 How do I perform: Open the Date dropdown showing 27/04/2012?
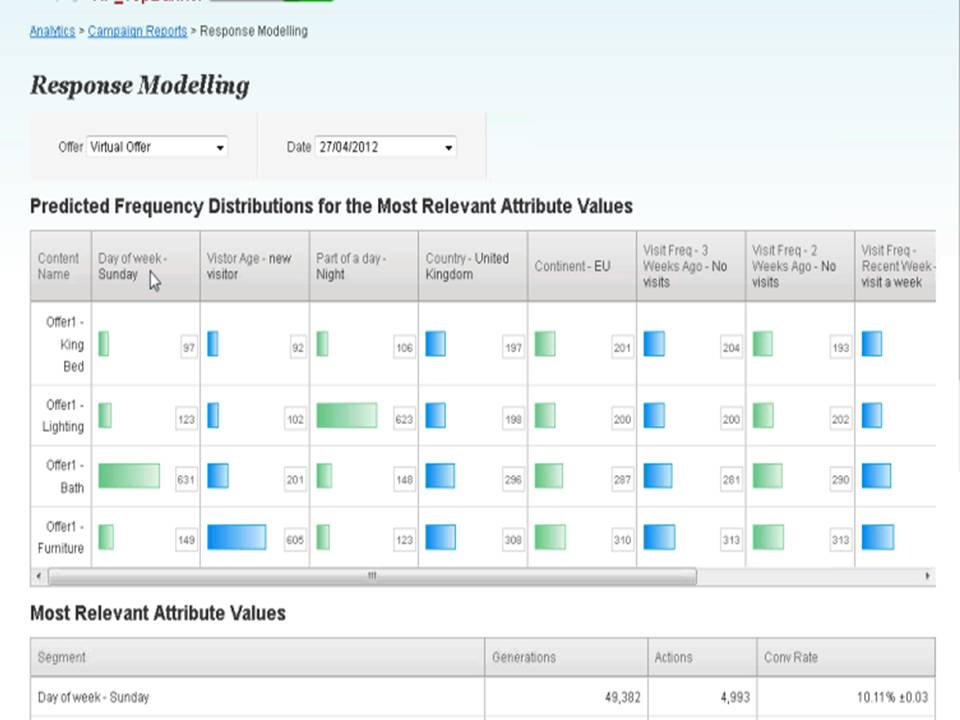click(385, 147)
